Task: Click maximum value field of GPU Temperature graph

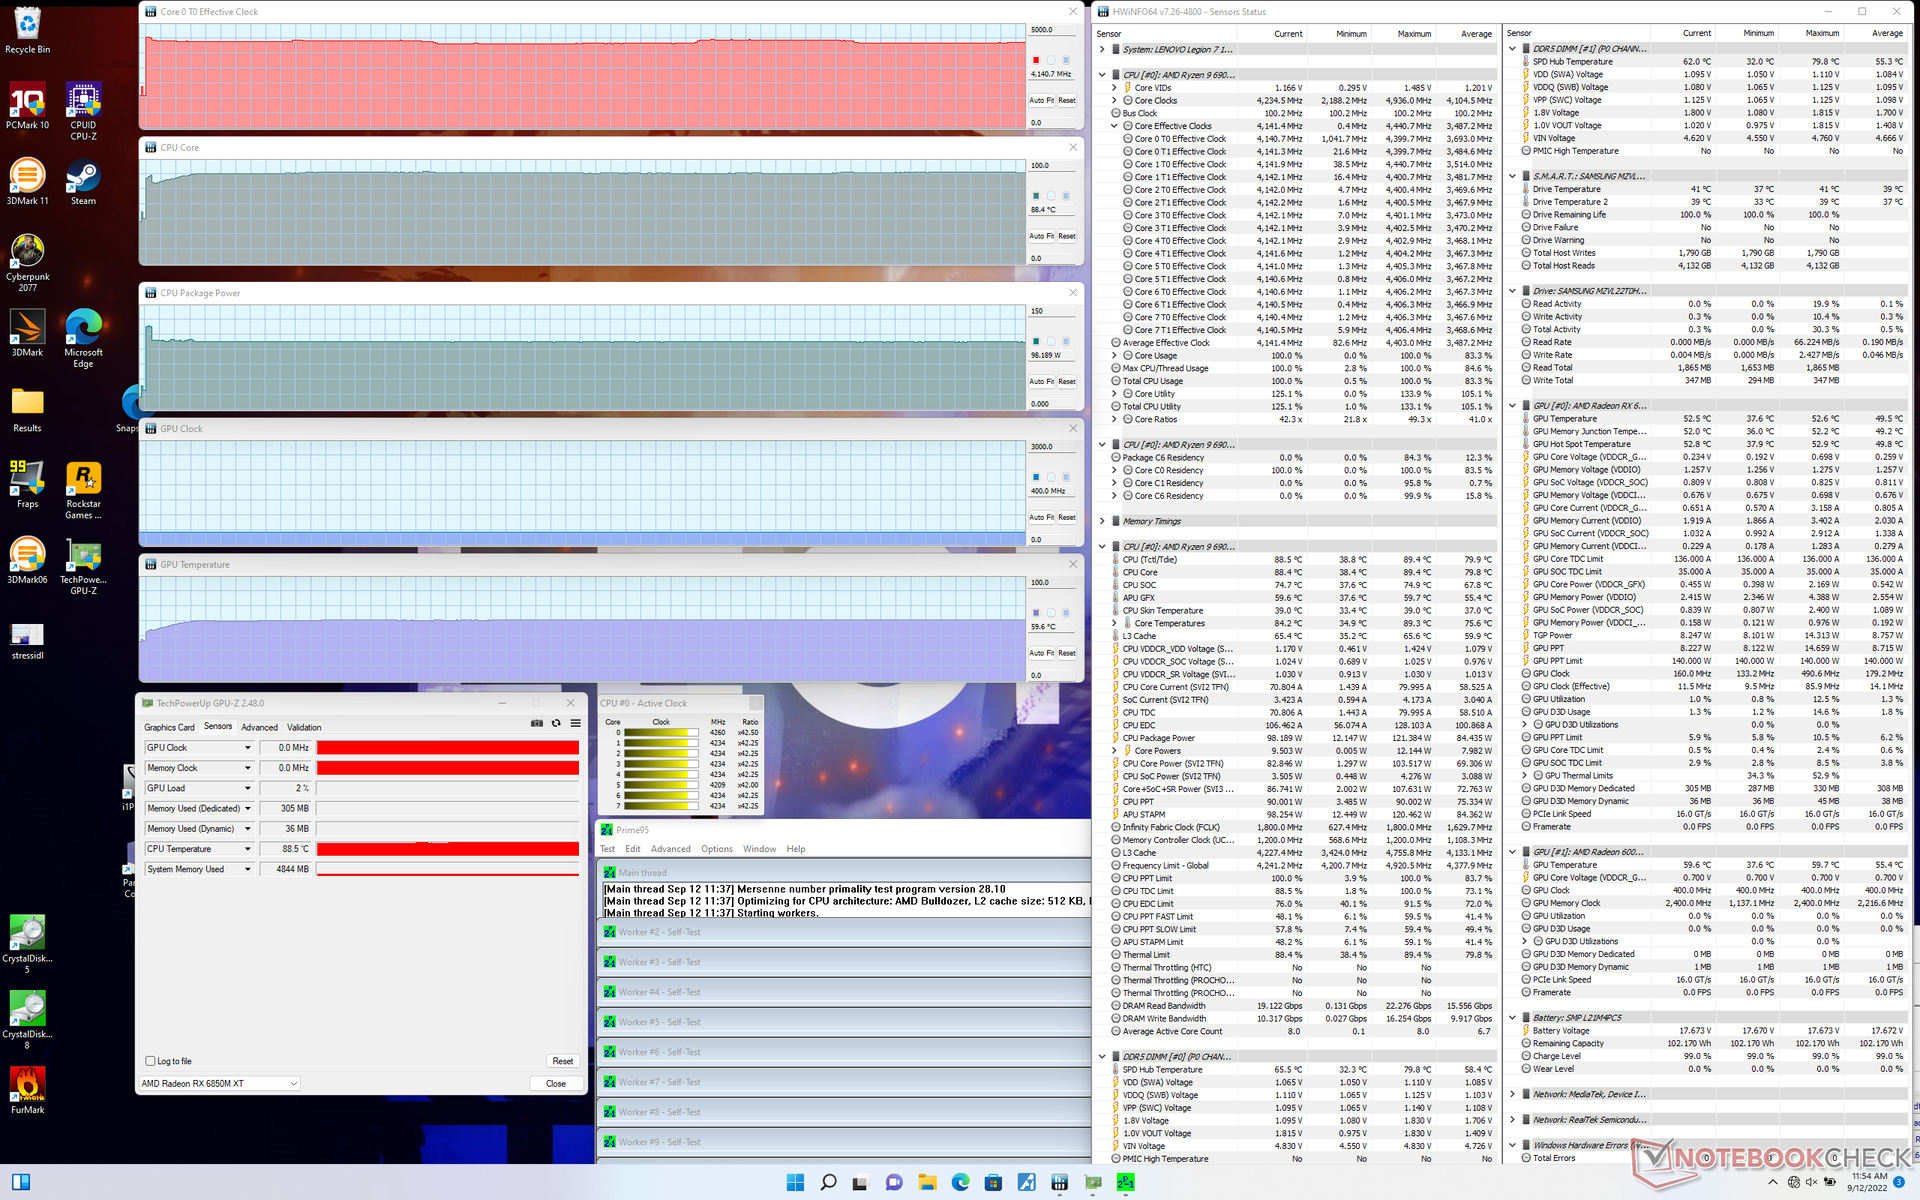Action: click(1052, 582)
